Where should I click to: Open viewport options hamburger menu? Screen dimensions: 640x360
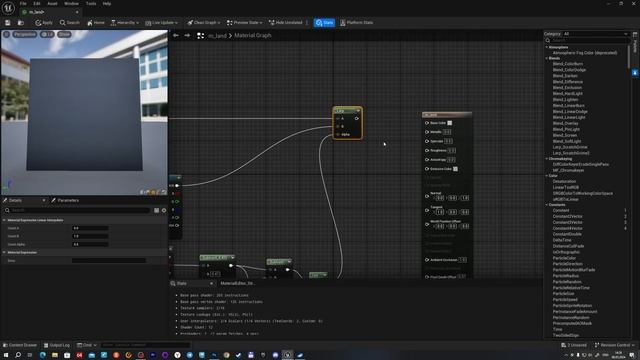coord(7,35)
